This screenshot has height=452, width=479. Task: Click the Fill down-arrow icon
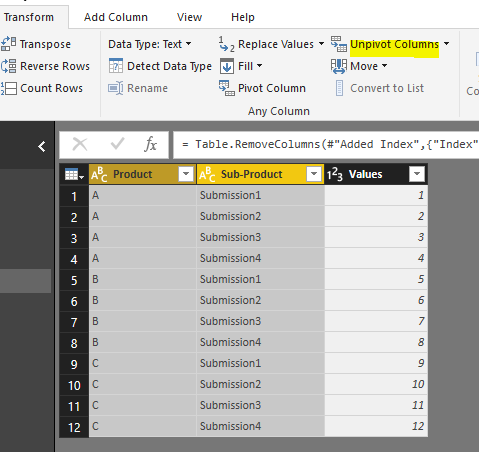point(227,66)
